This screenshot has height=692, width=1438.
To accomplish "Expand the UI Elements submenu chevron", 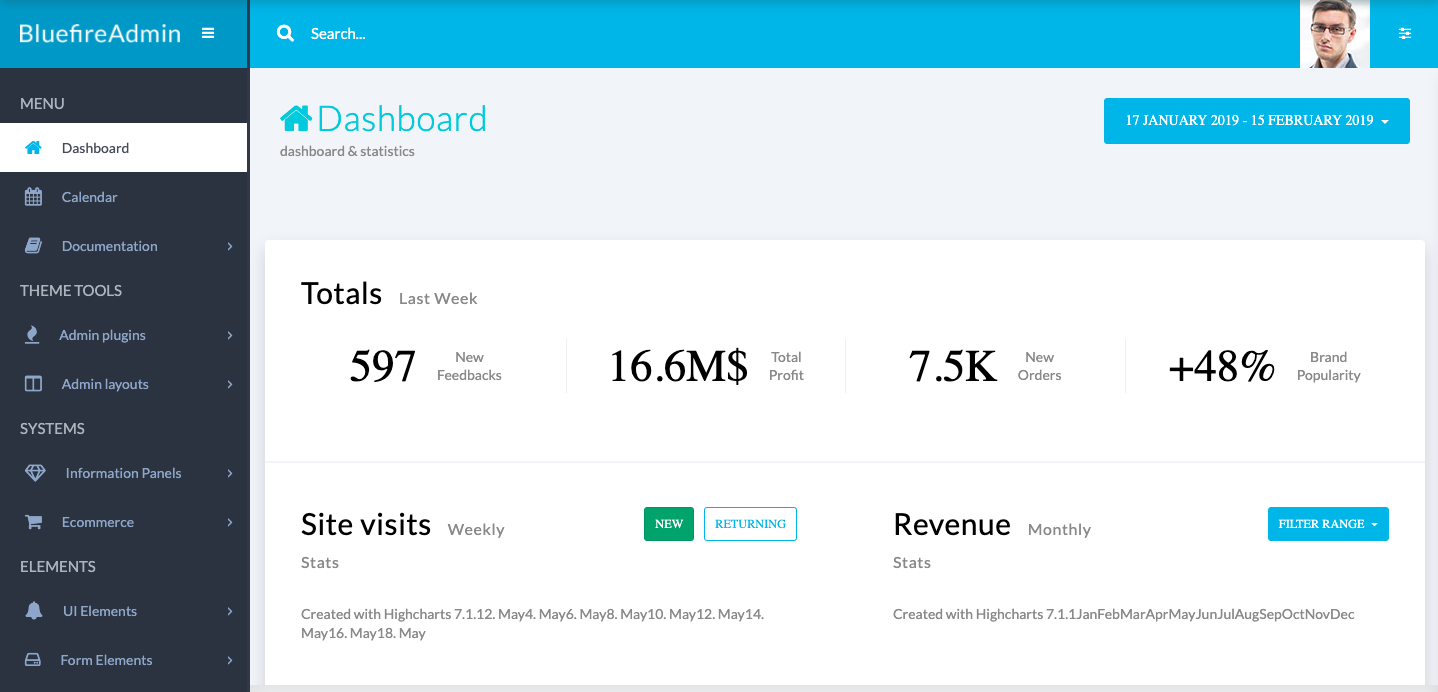I will pos(229,611).
